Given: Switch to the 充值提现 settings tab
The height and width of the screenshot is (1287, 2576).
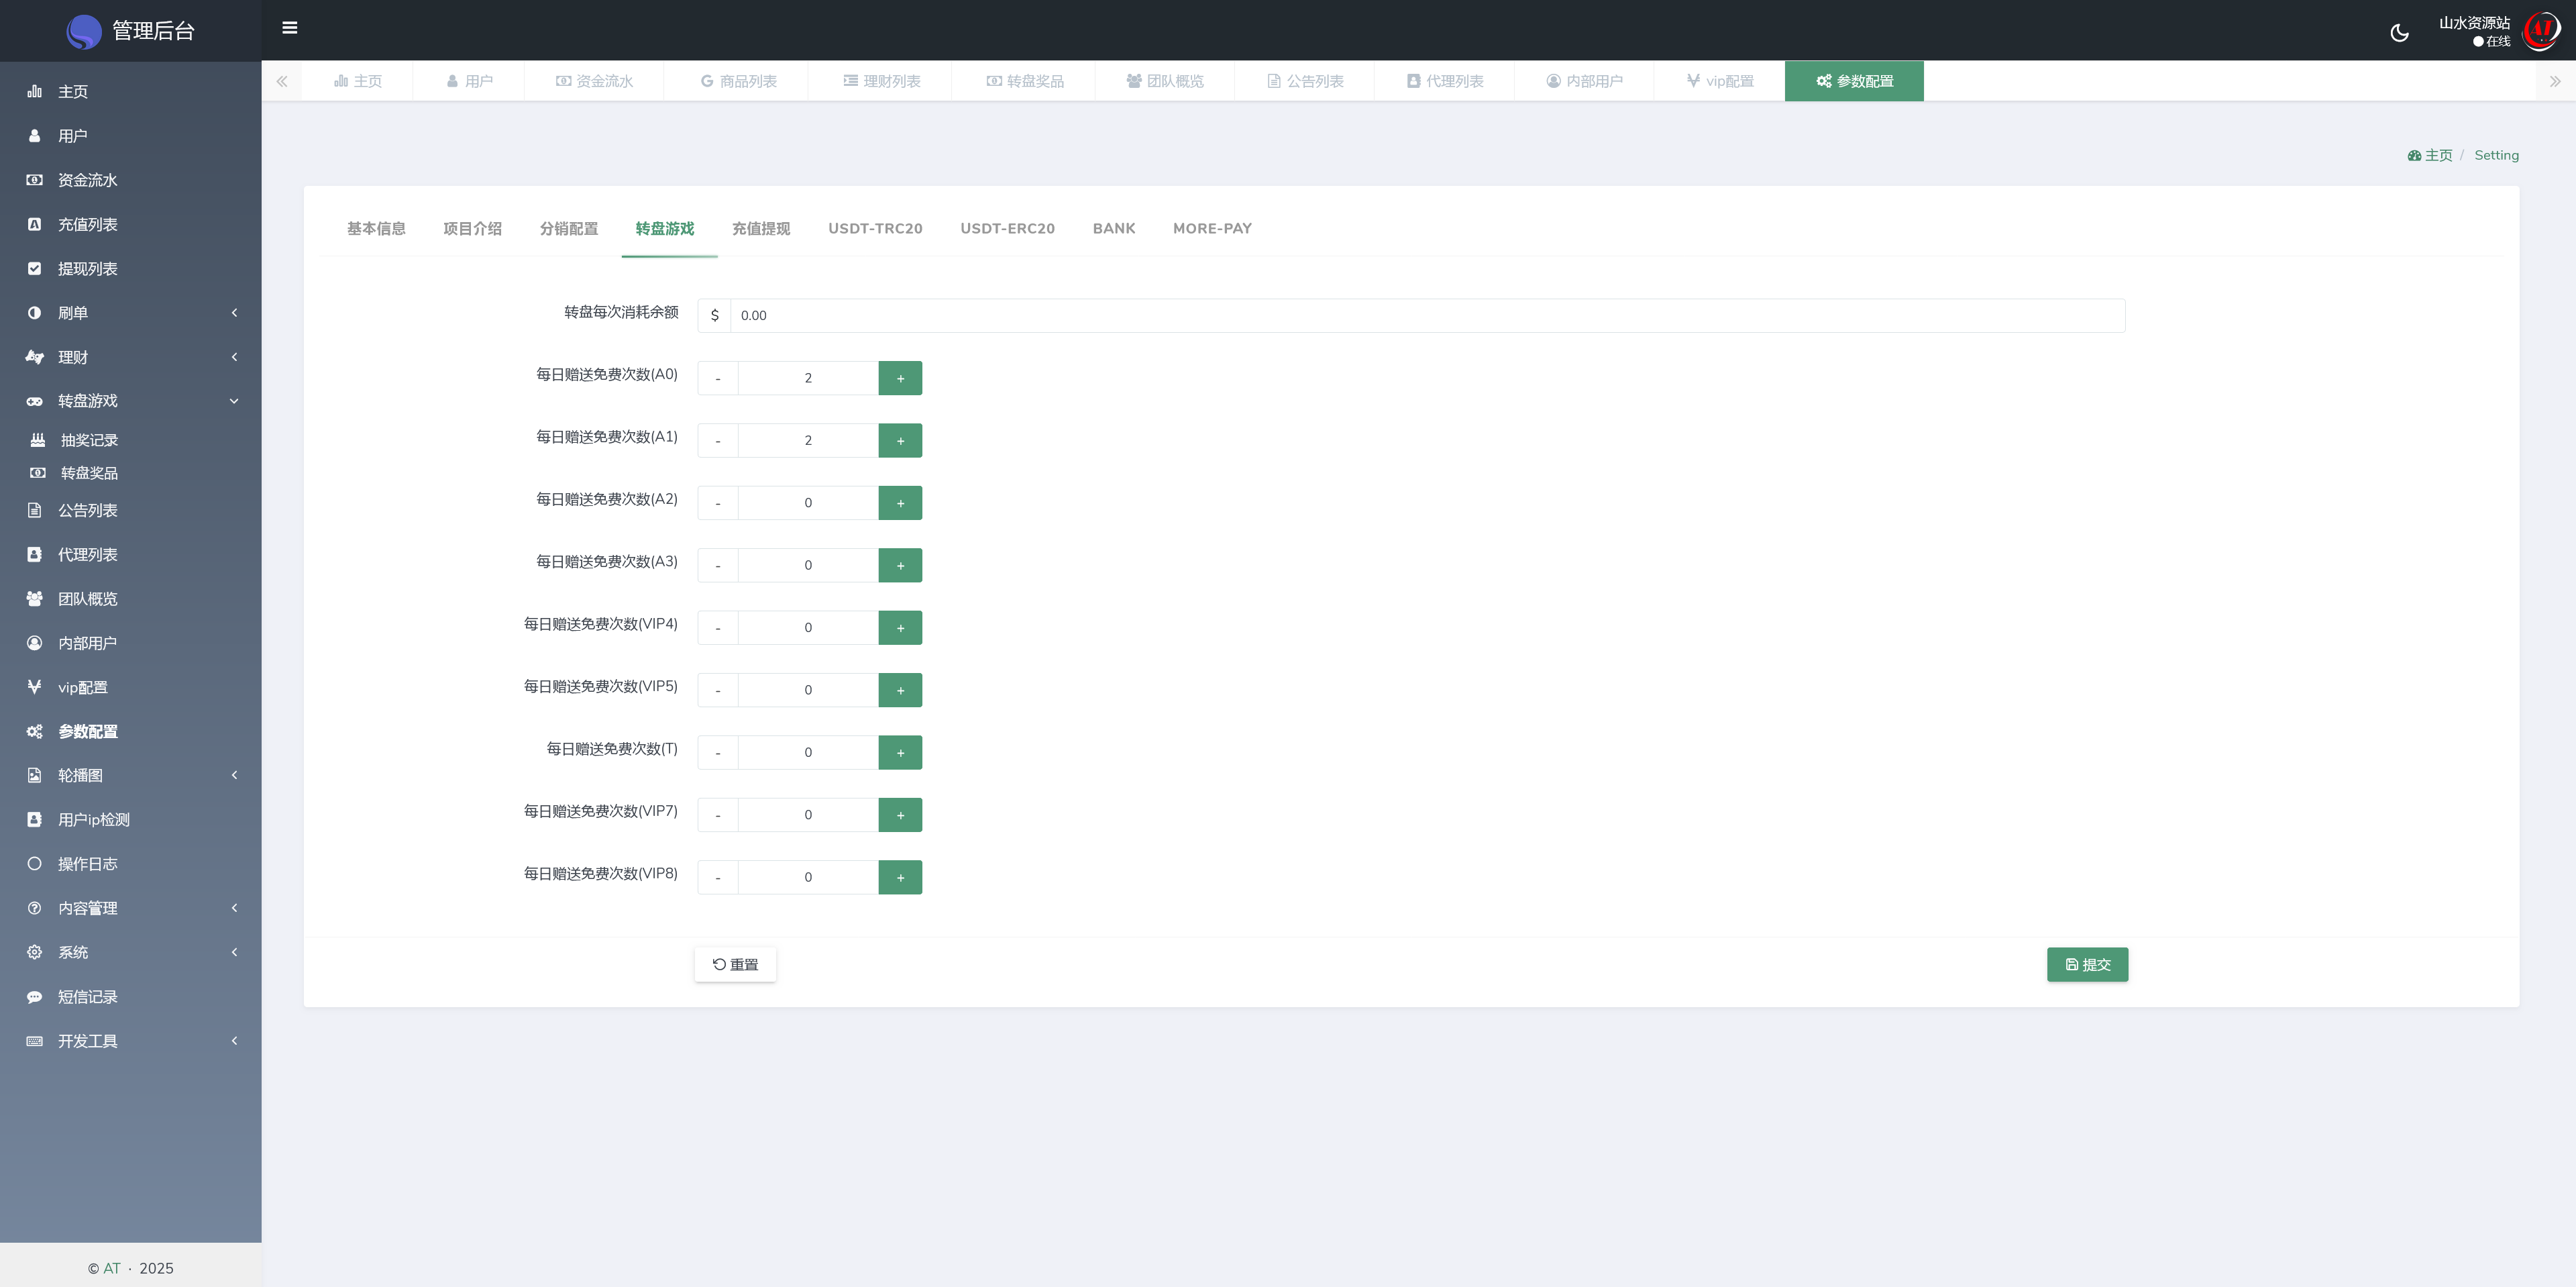Looking at the screenshot, I should [x=760, y=229].
